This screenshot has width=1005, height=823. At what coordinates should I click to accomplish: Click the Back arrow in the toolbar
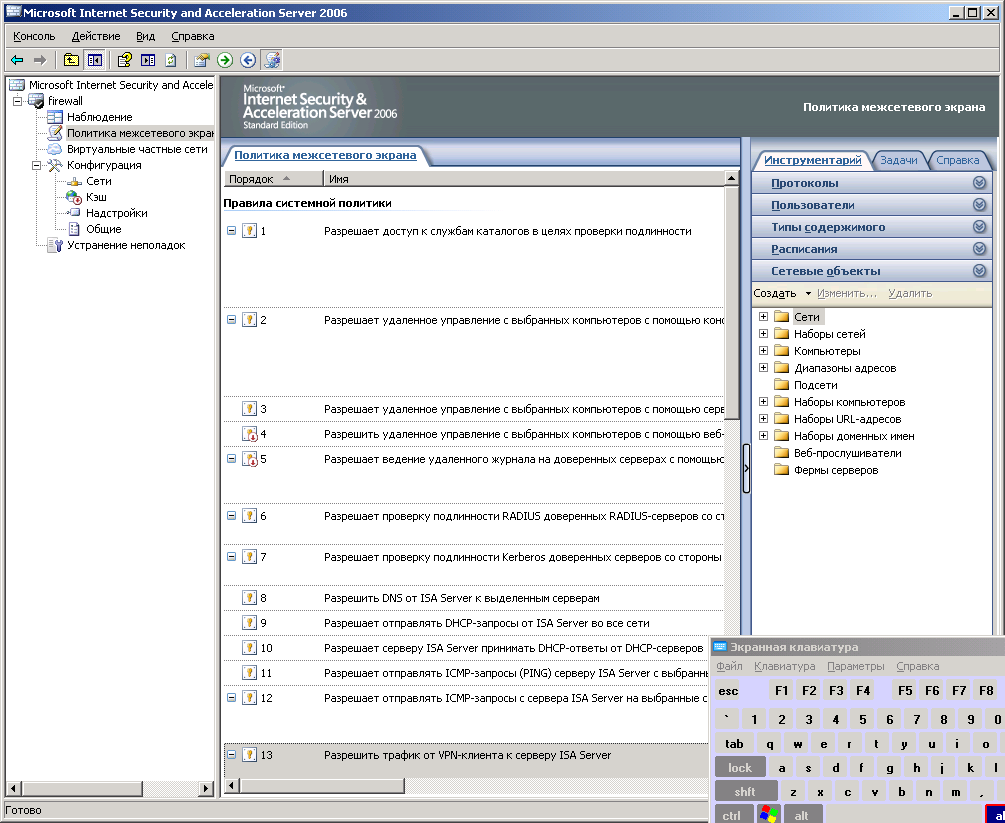coord(17,60)
